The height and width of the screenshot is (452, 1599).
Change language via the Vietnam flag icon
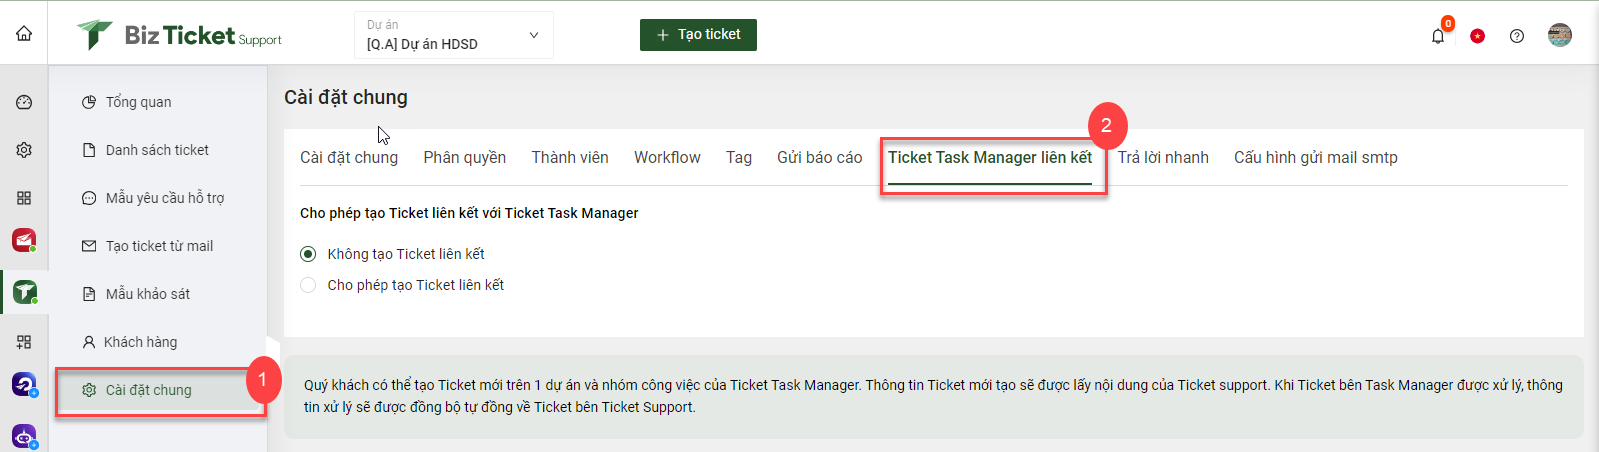pos(1477,36)
